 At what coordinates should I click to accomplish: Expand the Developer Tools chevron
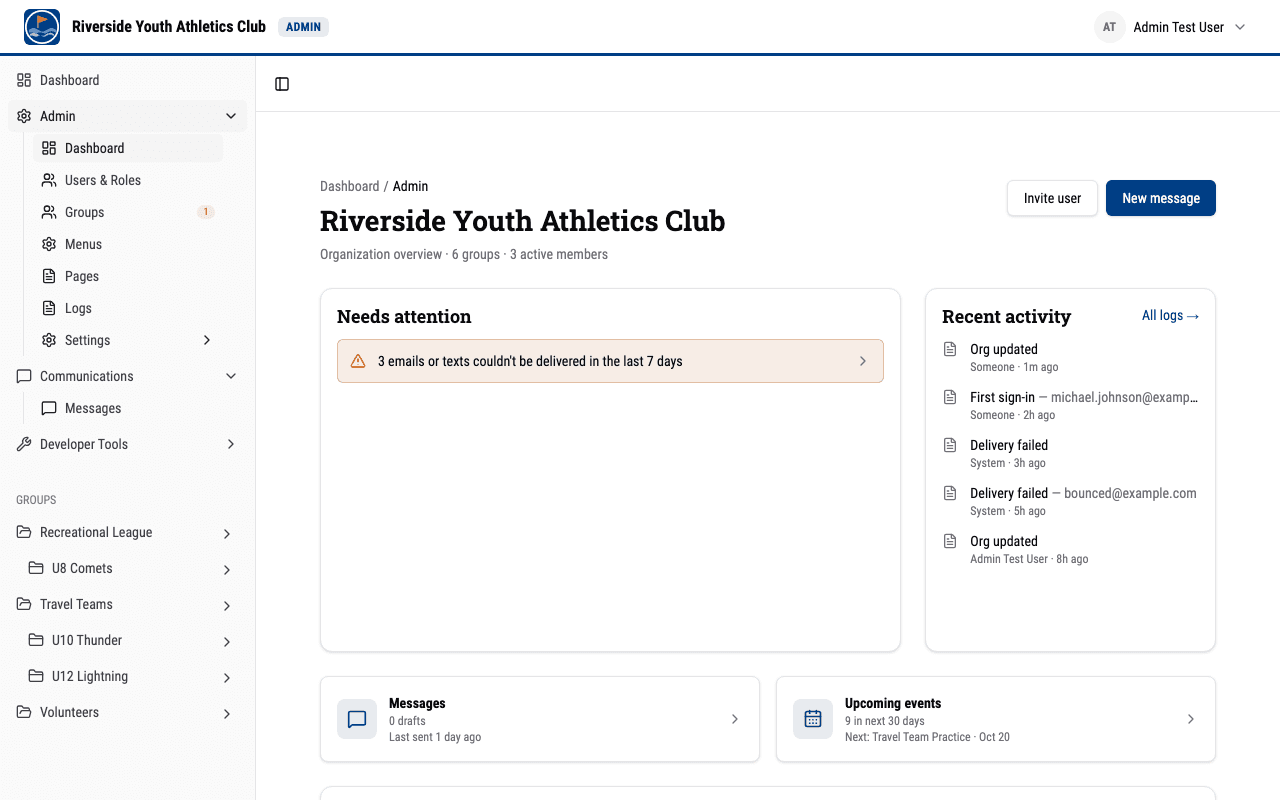point(231,444)
